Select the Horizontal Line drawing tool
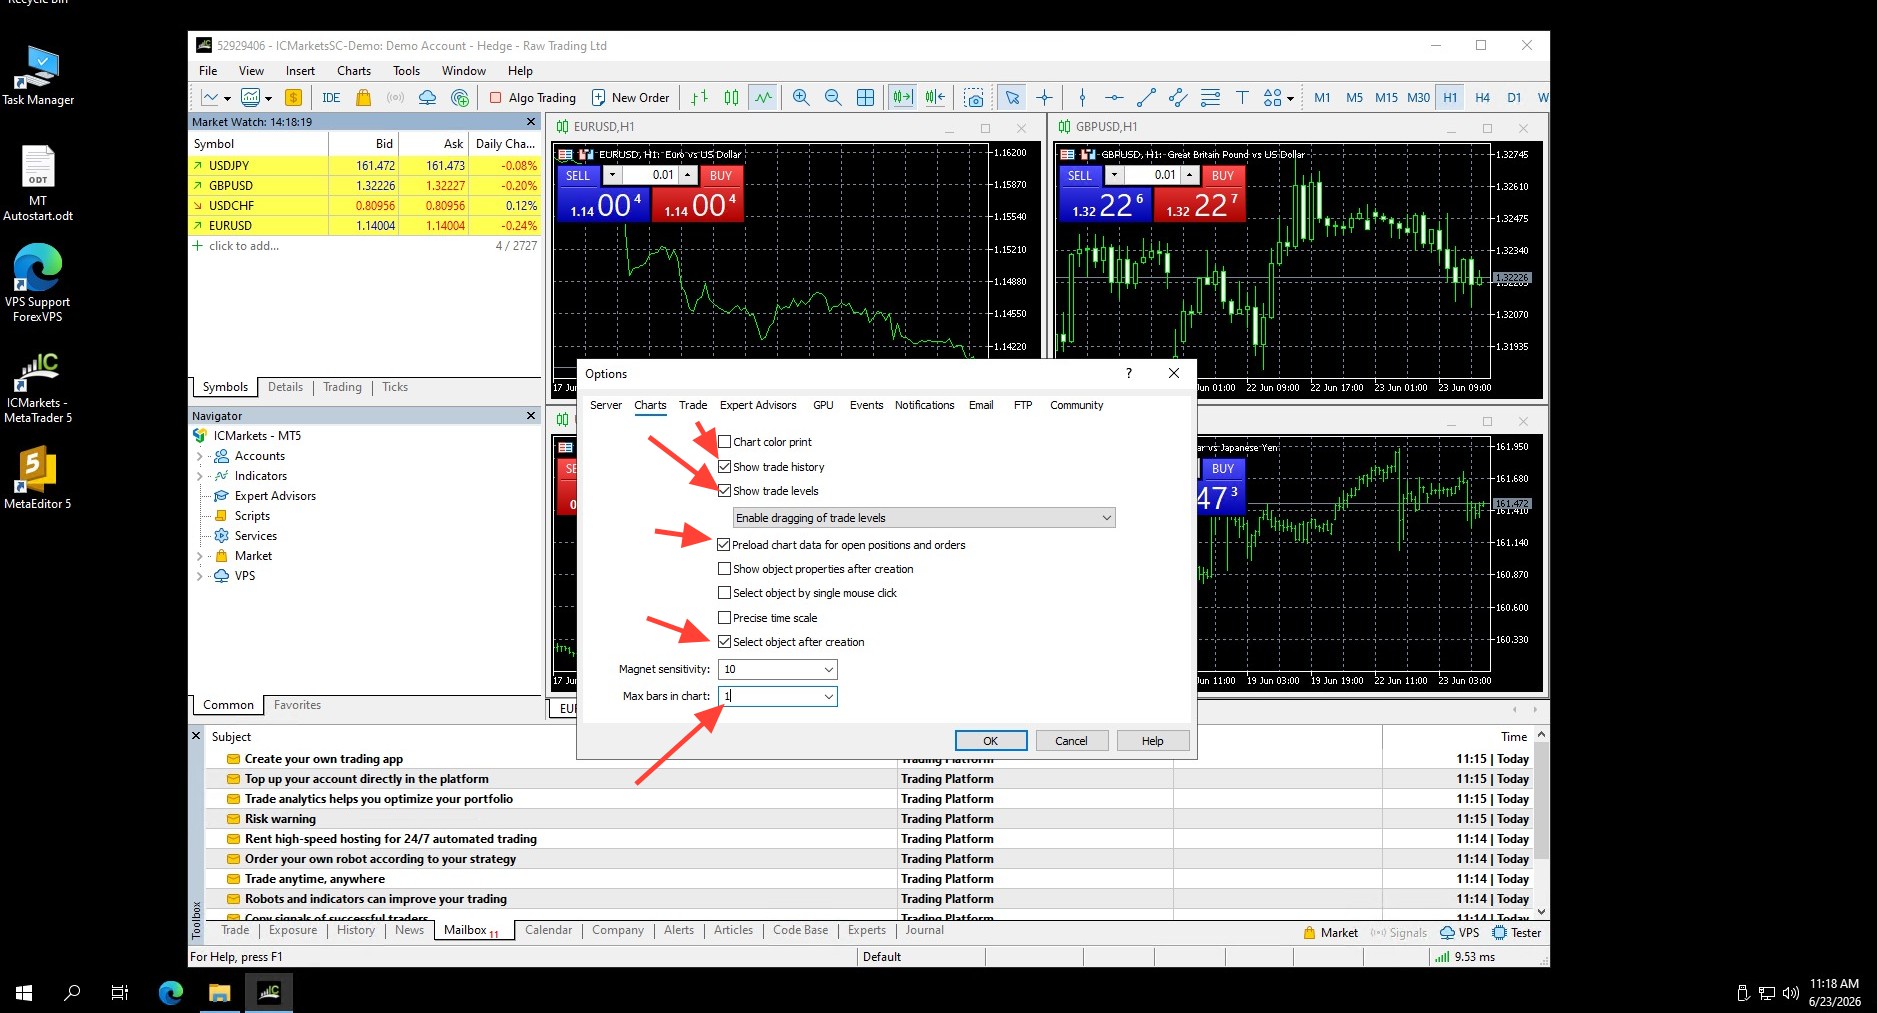The image size is (1877, 1013). point(1114,97)
